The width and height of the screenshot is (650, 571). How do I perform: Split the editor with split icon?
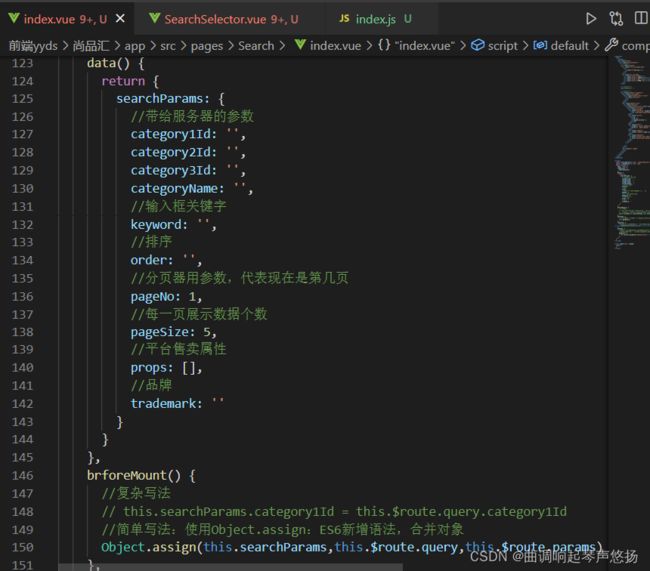point(641,18)
